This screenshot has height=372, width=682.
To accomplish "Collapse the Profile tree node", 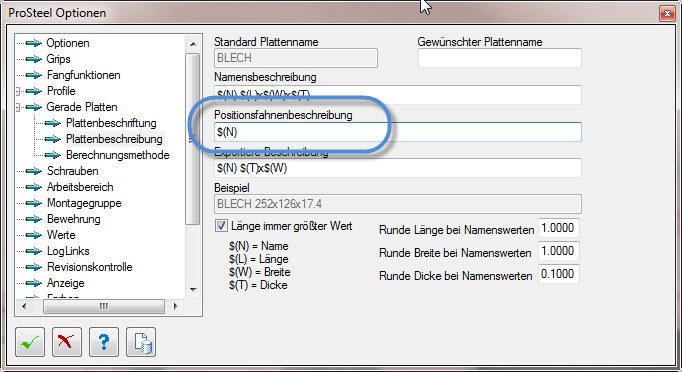I will pos(18,91).
